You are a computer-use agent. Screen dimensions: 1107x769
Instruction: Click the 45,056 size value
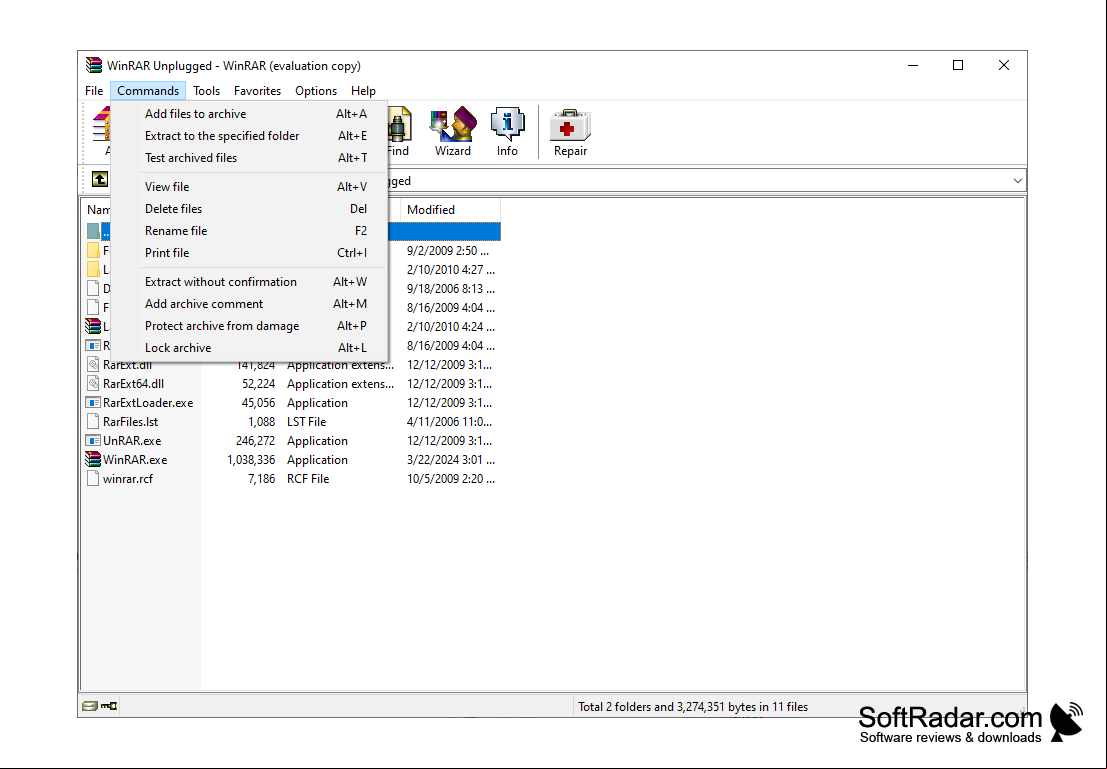258,403
